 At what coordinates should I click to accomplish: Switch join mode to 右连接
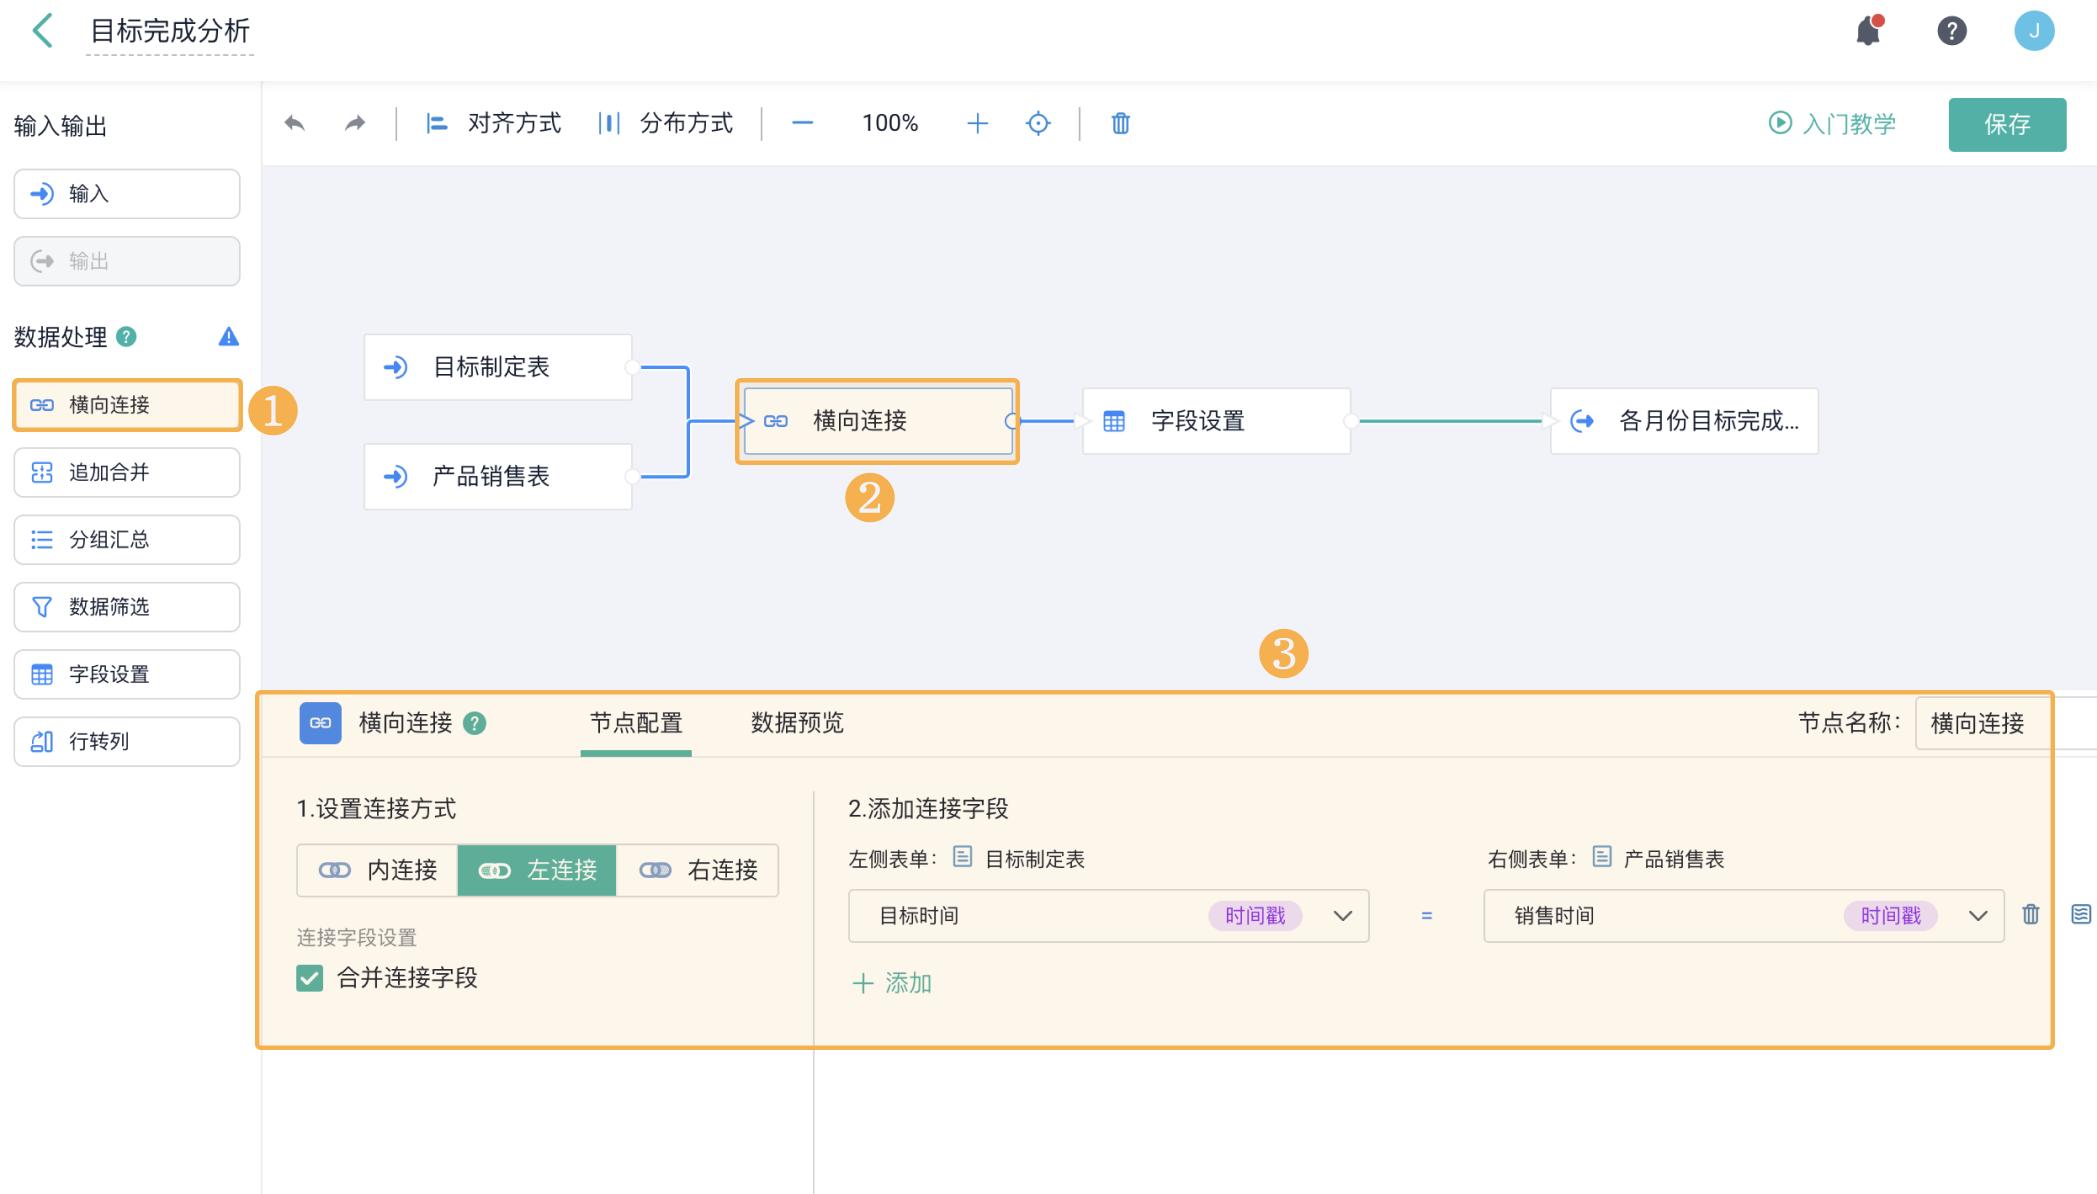pyautogui.click(x=698, y=870)
